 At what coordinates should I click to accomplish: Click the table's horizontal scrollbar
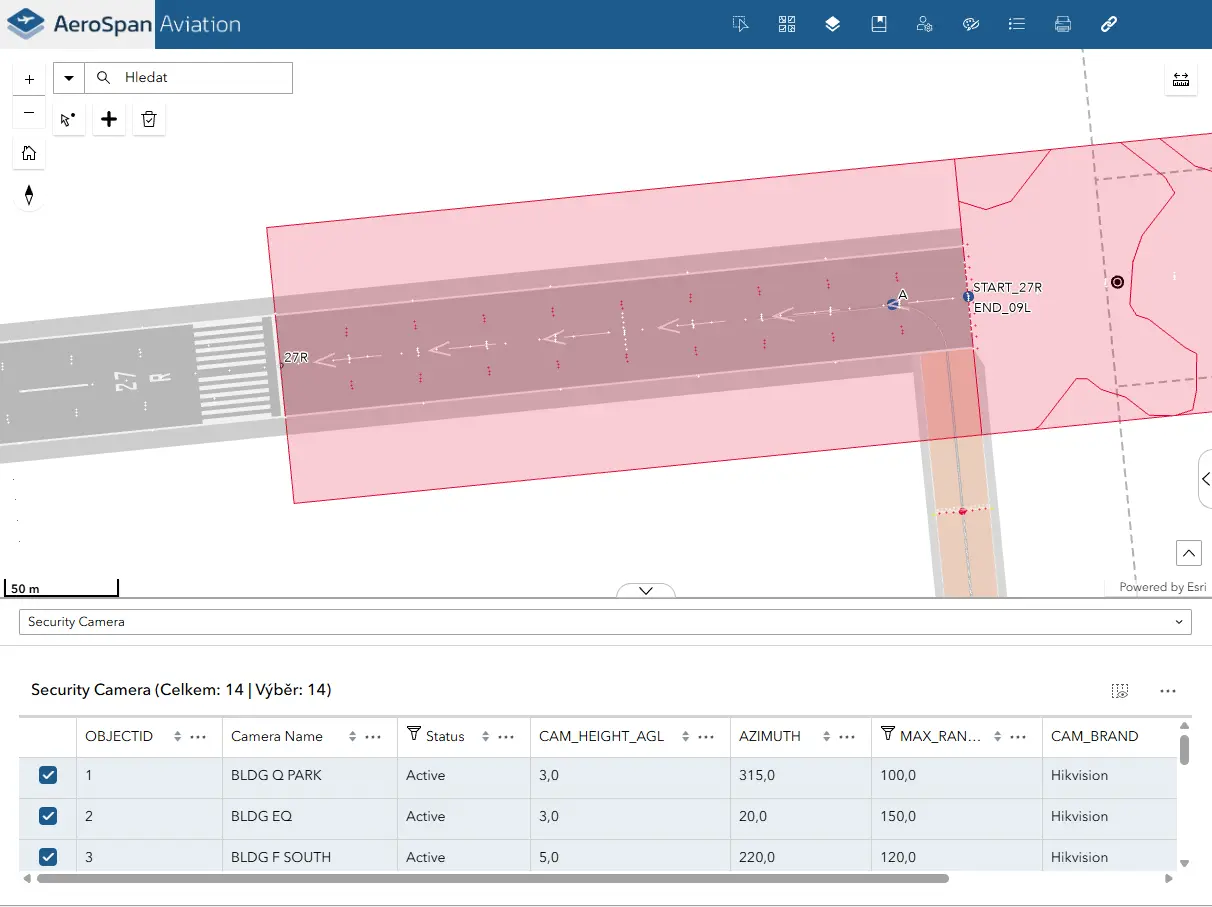[493, 879]
